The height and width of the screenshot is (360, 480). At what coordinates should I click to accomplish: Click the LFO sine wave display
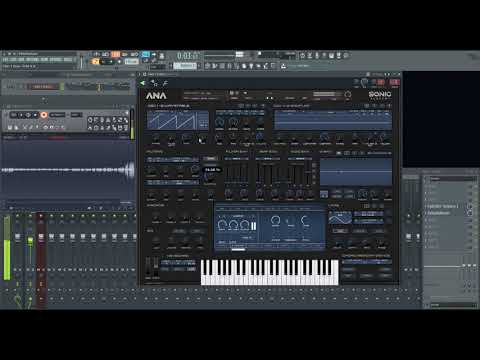[x=340, y=218]
